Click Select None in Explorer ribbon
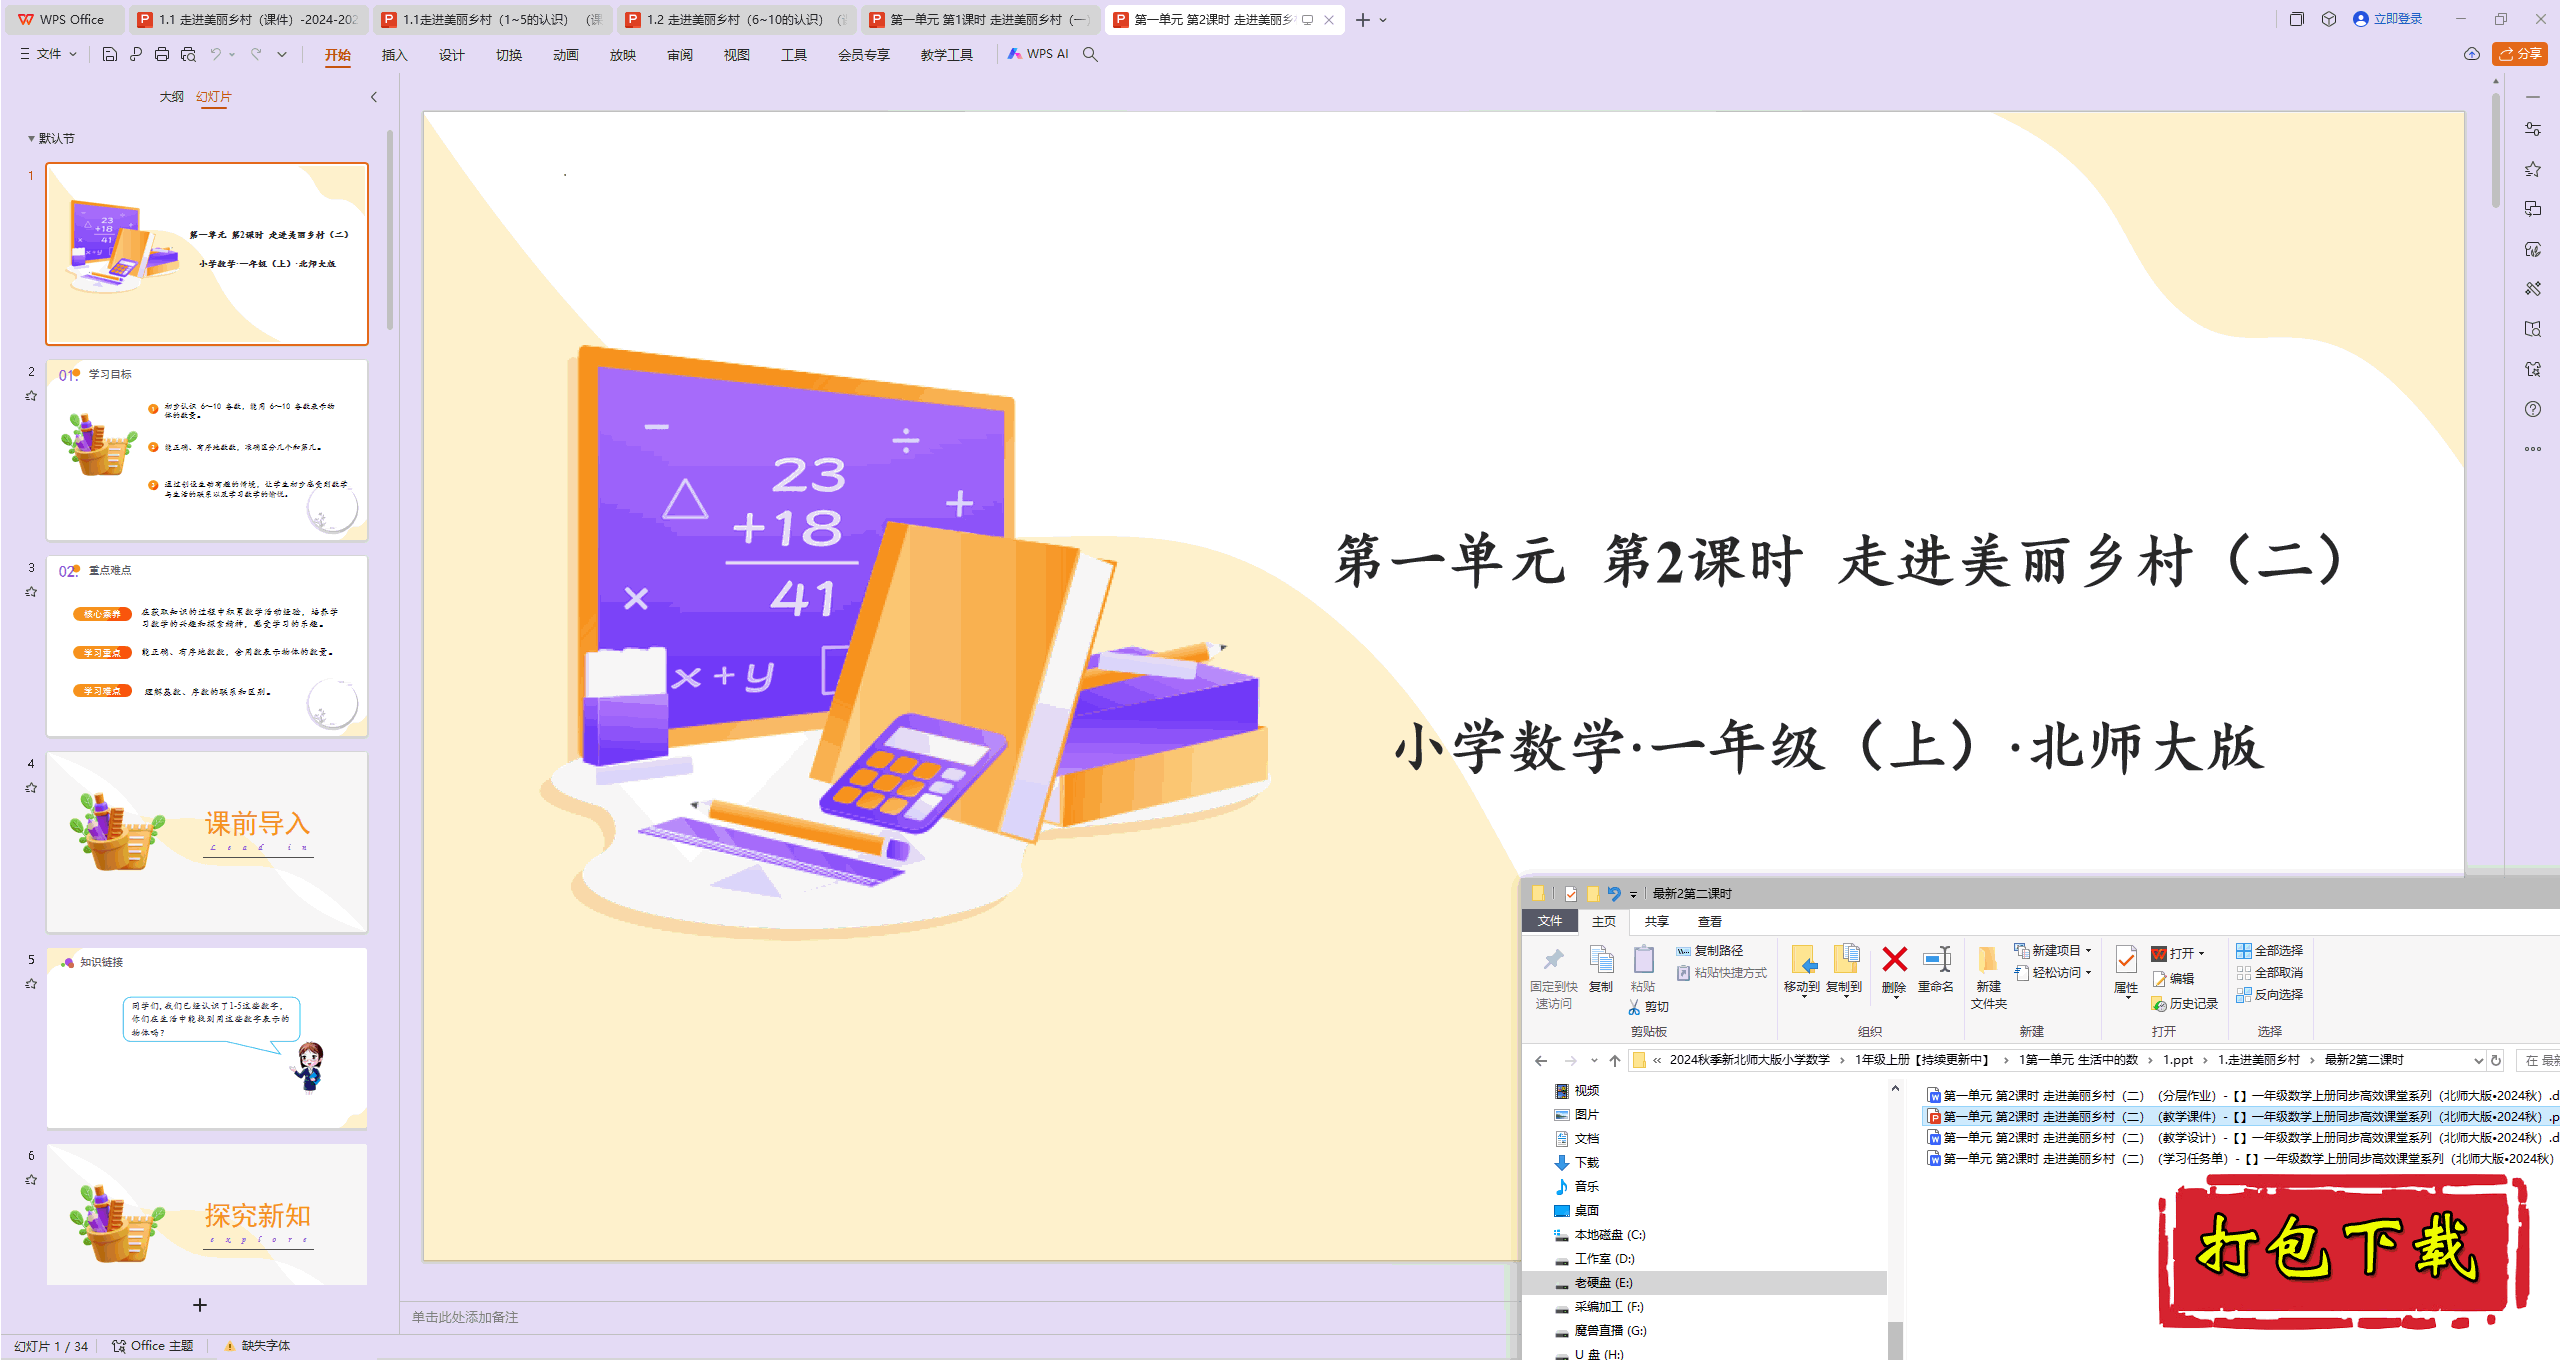Image resolution: width=2560 pixels, height=1360 pixels. [x=2270, y=973]
